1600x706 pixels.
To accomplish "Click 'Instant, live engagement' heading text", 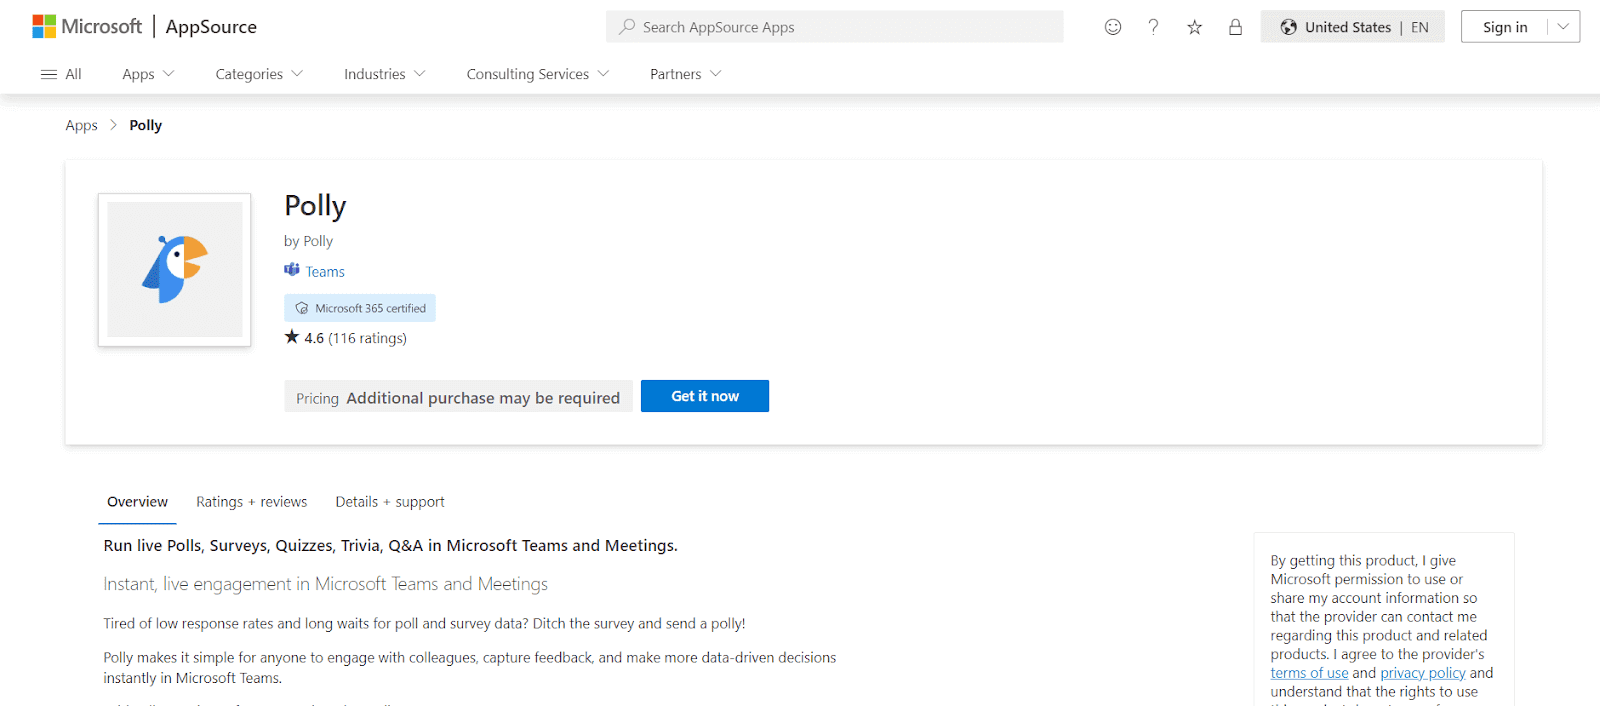I will click(x=325, y=584).
